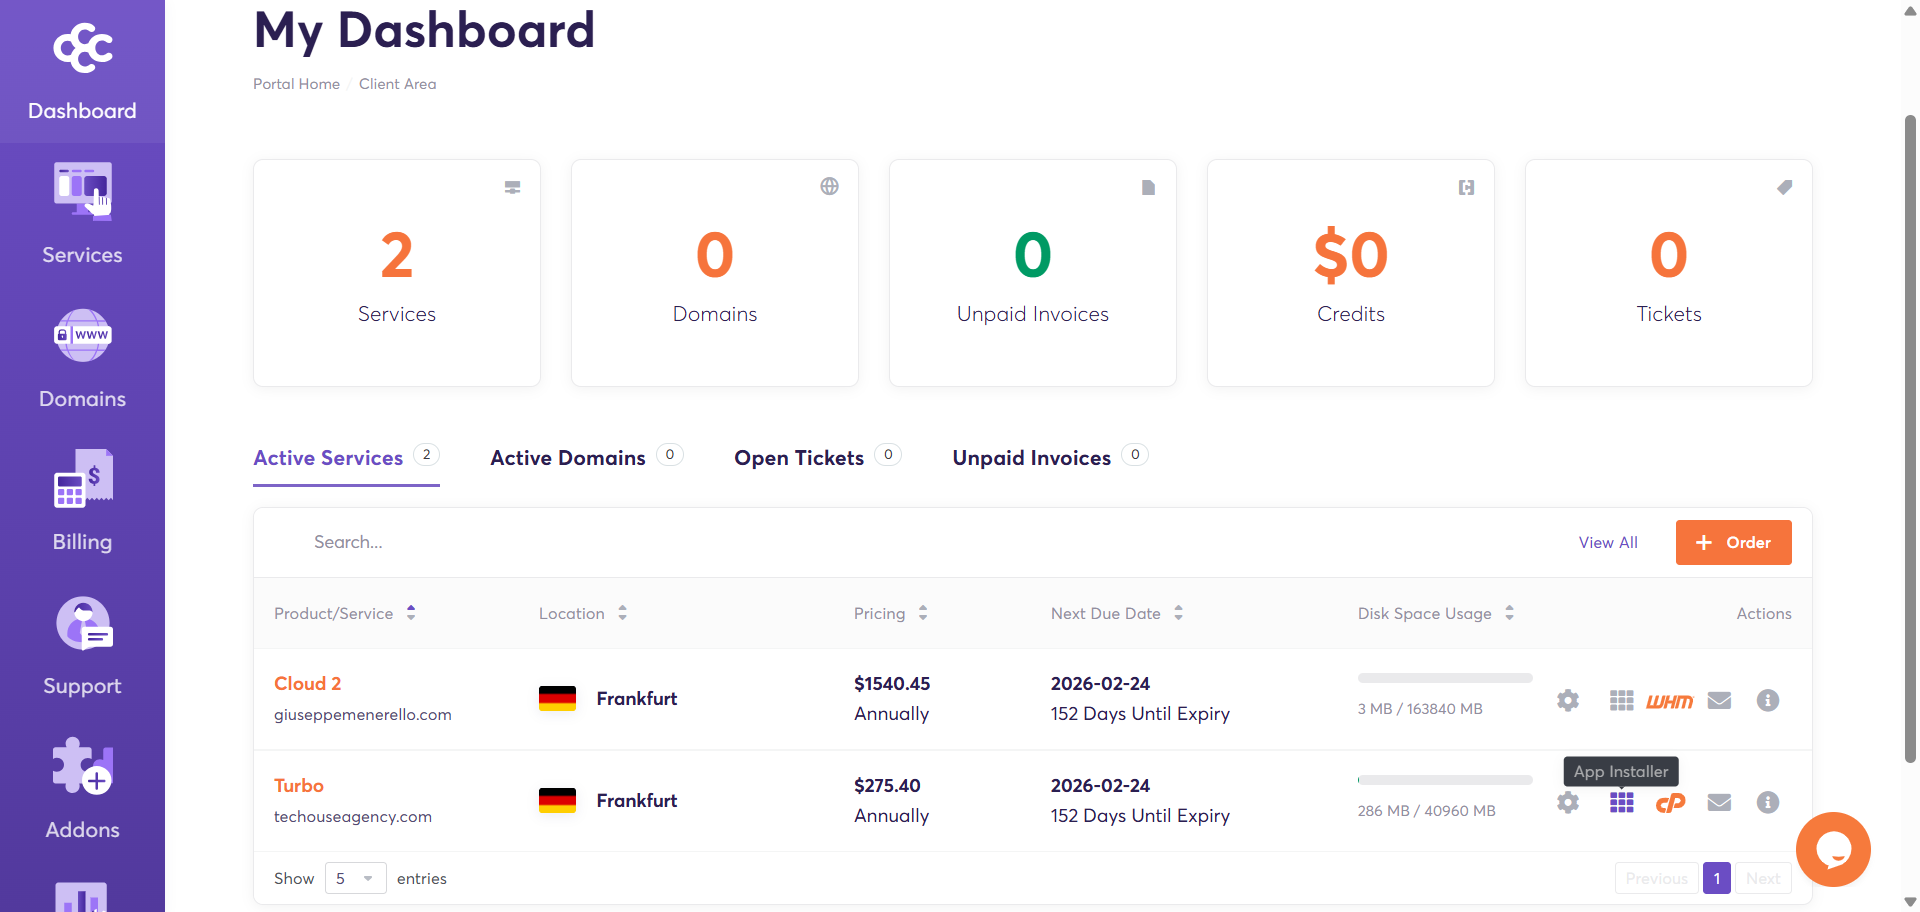The image size is (1920, 912).
Task: Click the domain giuseppemenerello.com
Action: (363, 714)
